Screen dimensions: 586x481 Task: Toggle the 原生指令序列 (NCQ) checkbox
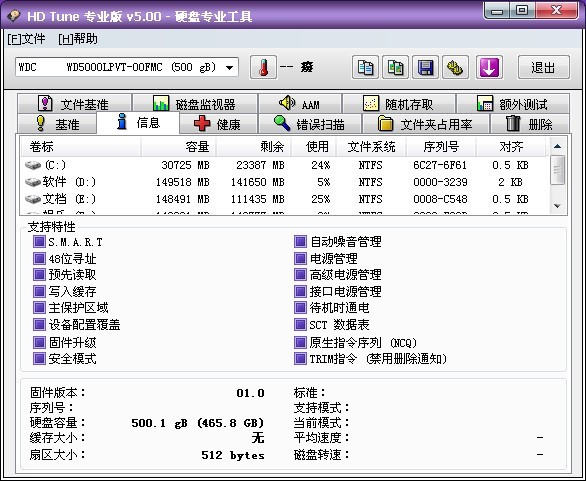[300, 342]
